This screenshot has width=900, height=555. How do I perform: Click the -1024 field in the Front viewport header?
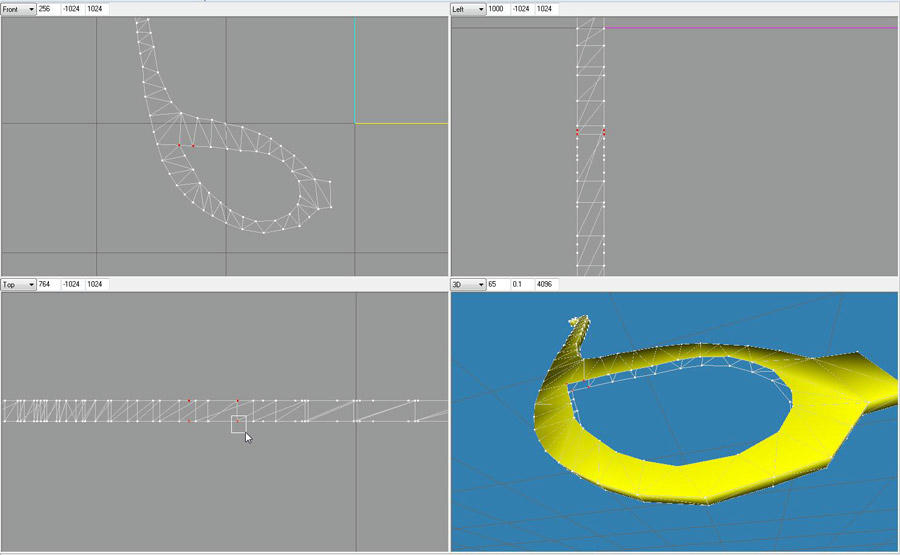coord(73,9)
